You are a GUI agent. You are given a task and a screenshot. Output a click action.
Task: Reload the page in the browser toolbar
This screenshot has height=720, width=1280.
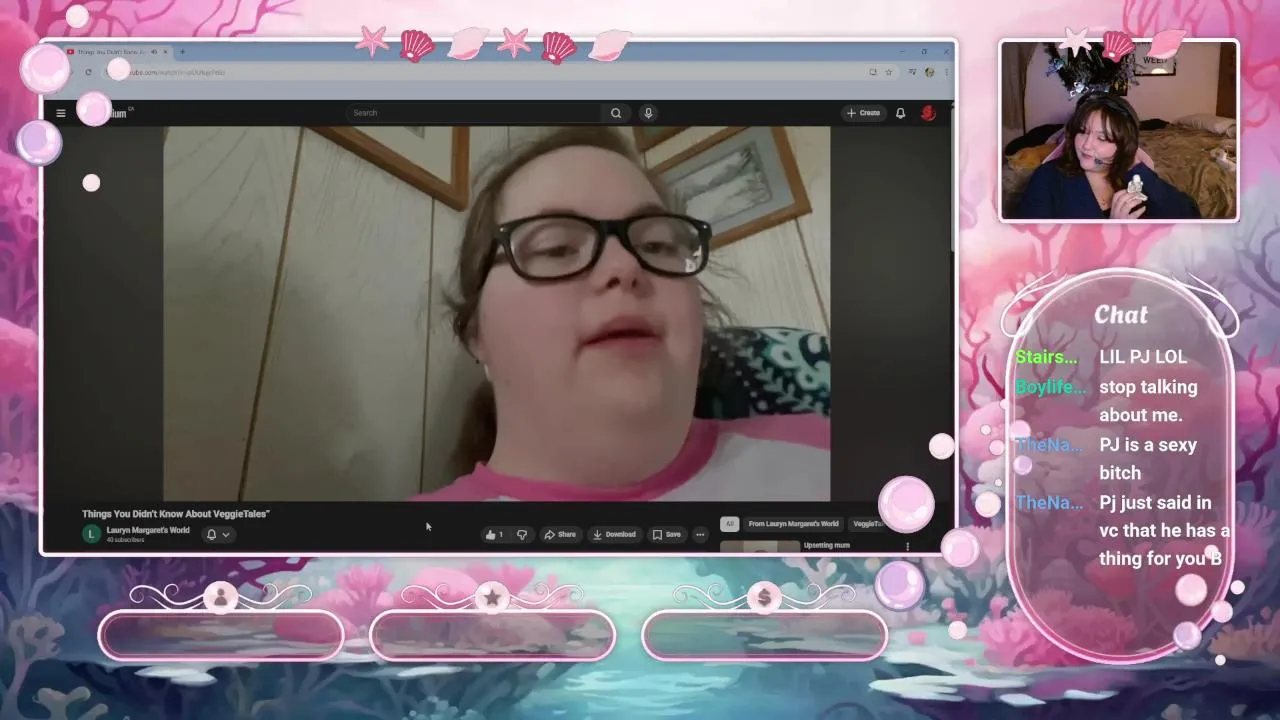pyautogui.click(x=88, y=72)
